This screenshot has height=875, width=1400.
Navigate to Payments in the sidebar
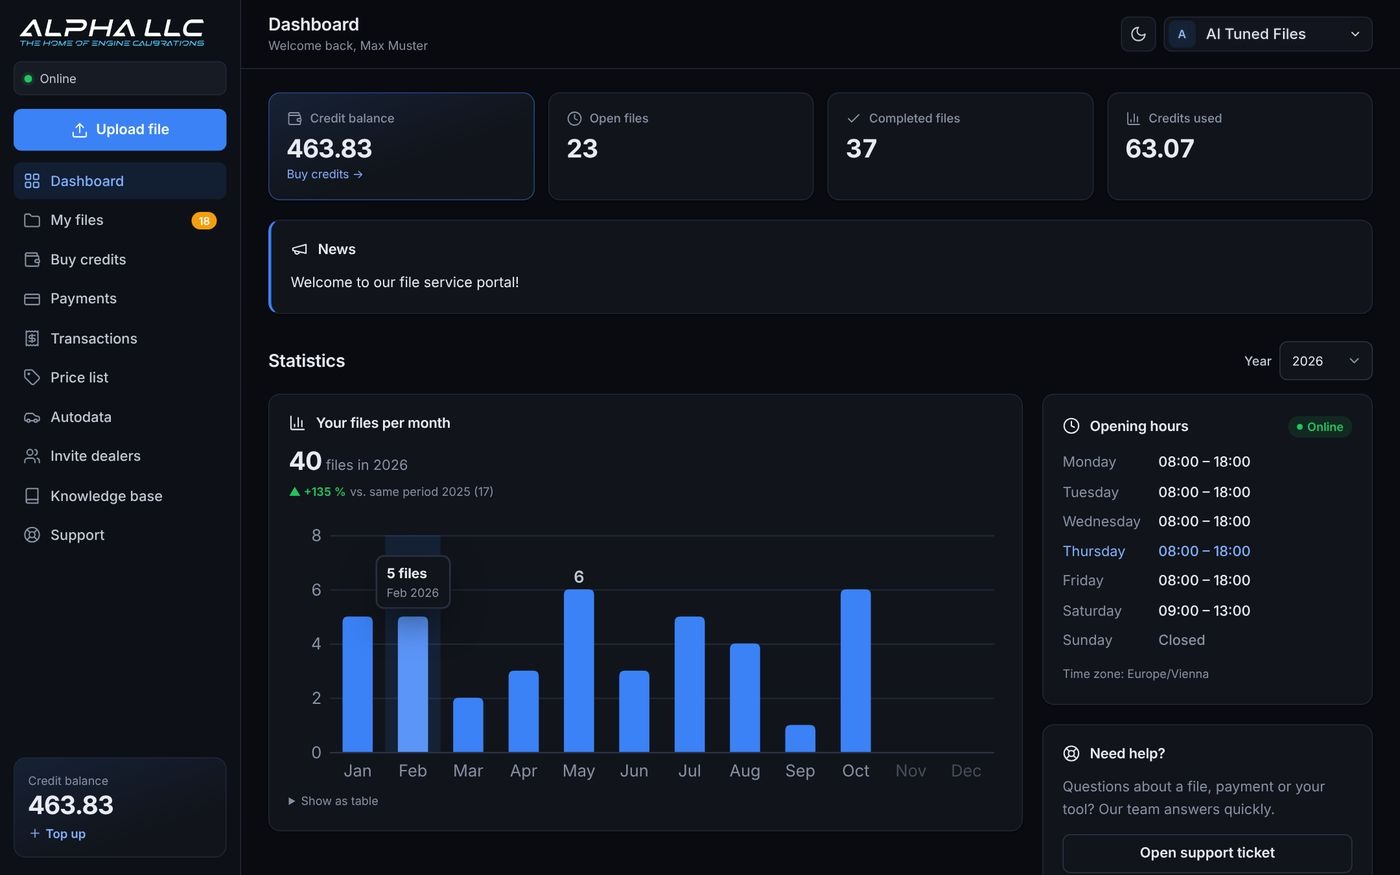pyautogui.click(x=120, y=298)
